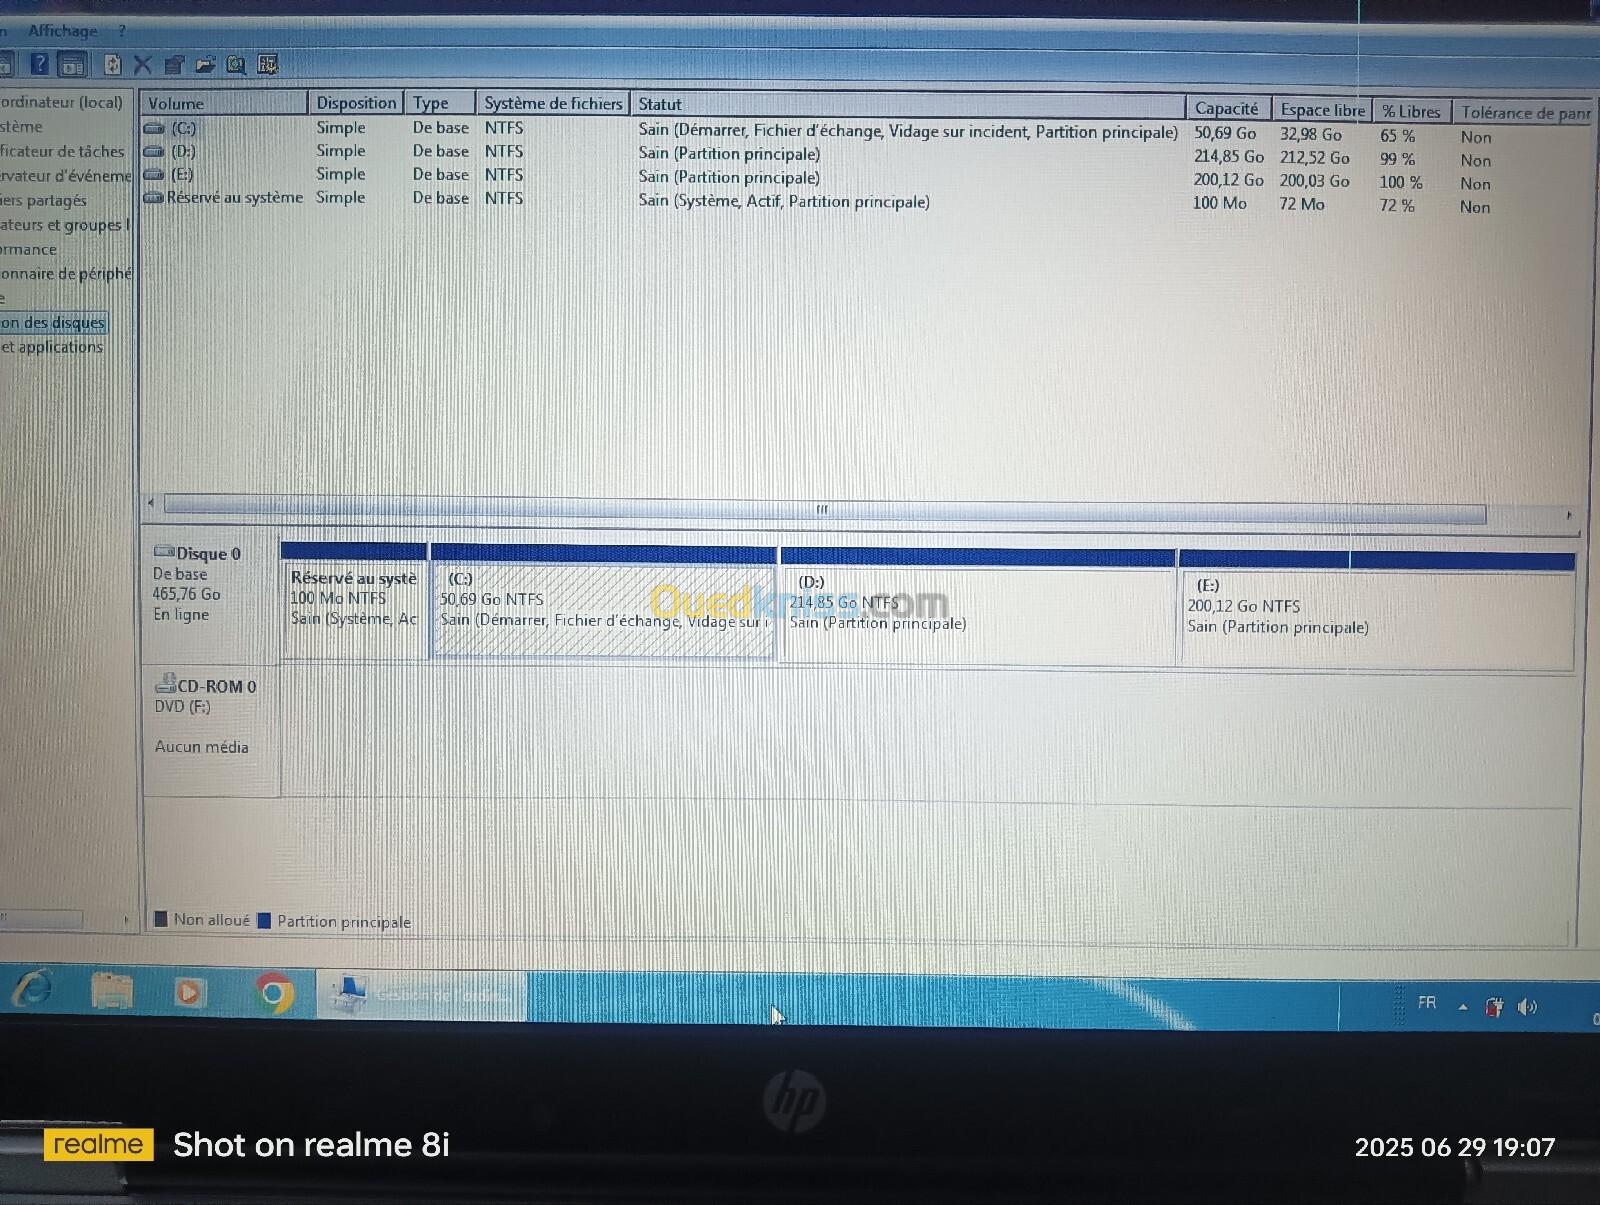Sort volumes by Capacité column header

click(x=1226, y=109)
